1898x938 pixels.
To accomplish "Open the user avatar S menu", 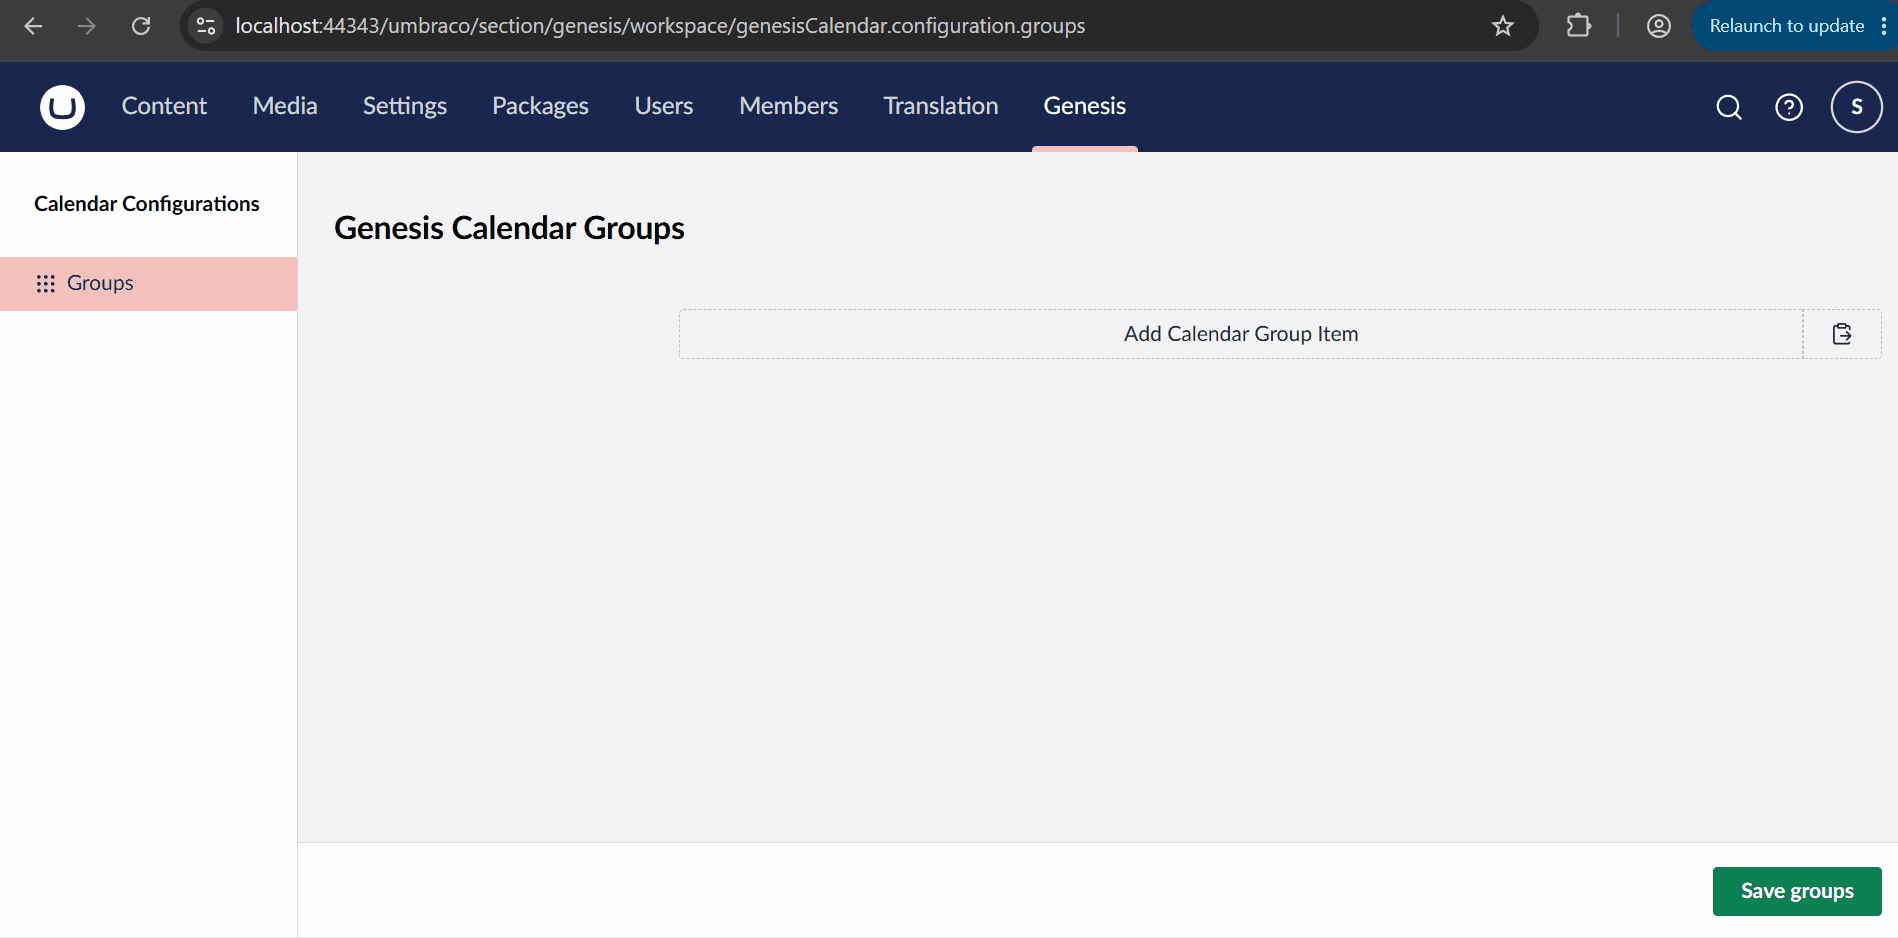I will (1857, 107).
